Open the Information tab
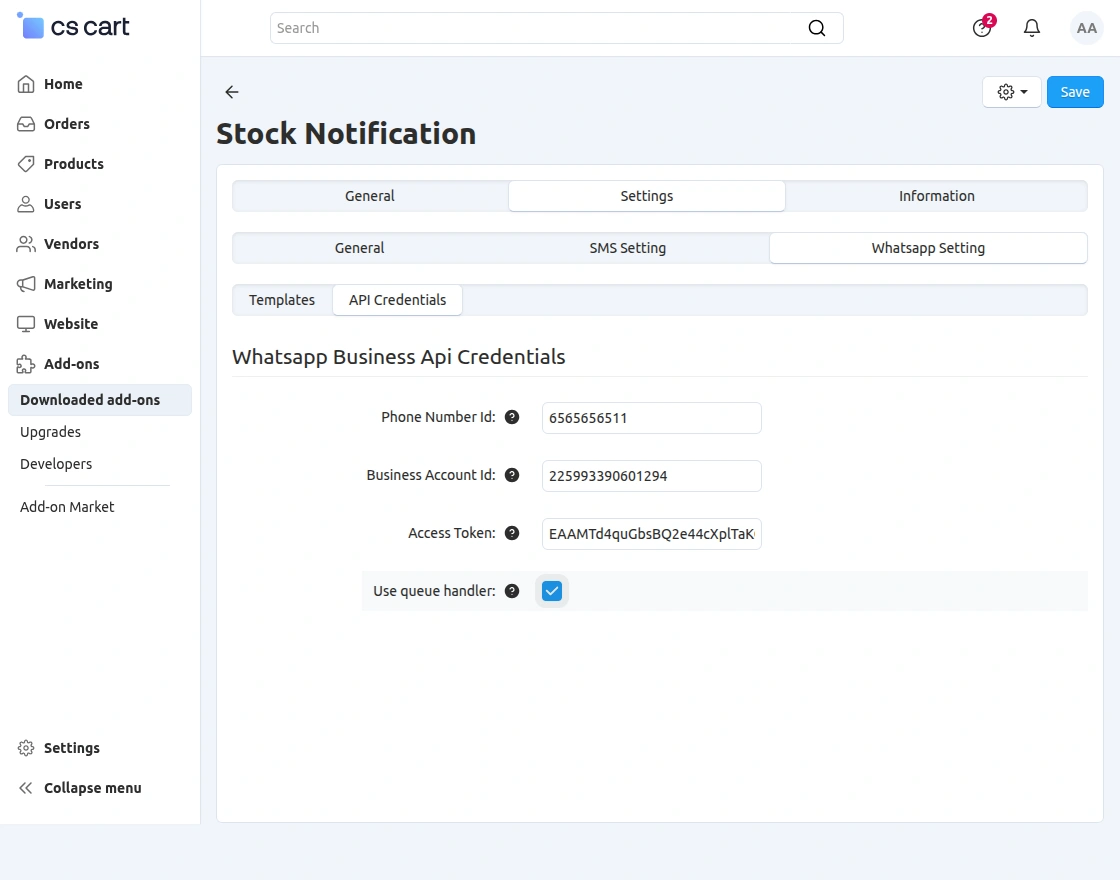 [936, 196]
